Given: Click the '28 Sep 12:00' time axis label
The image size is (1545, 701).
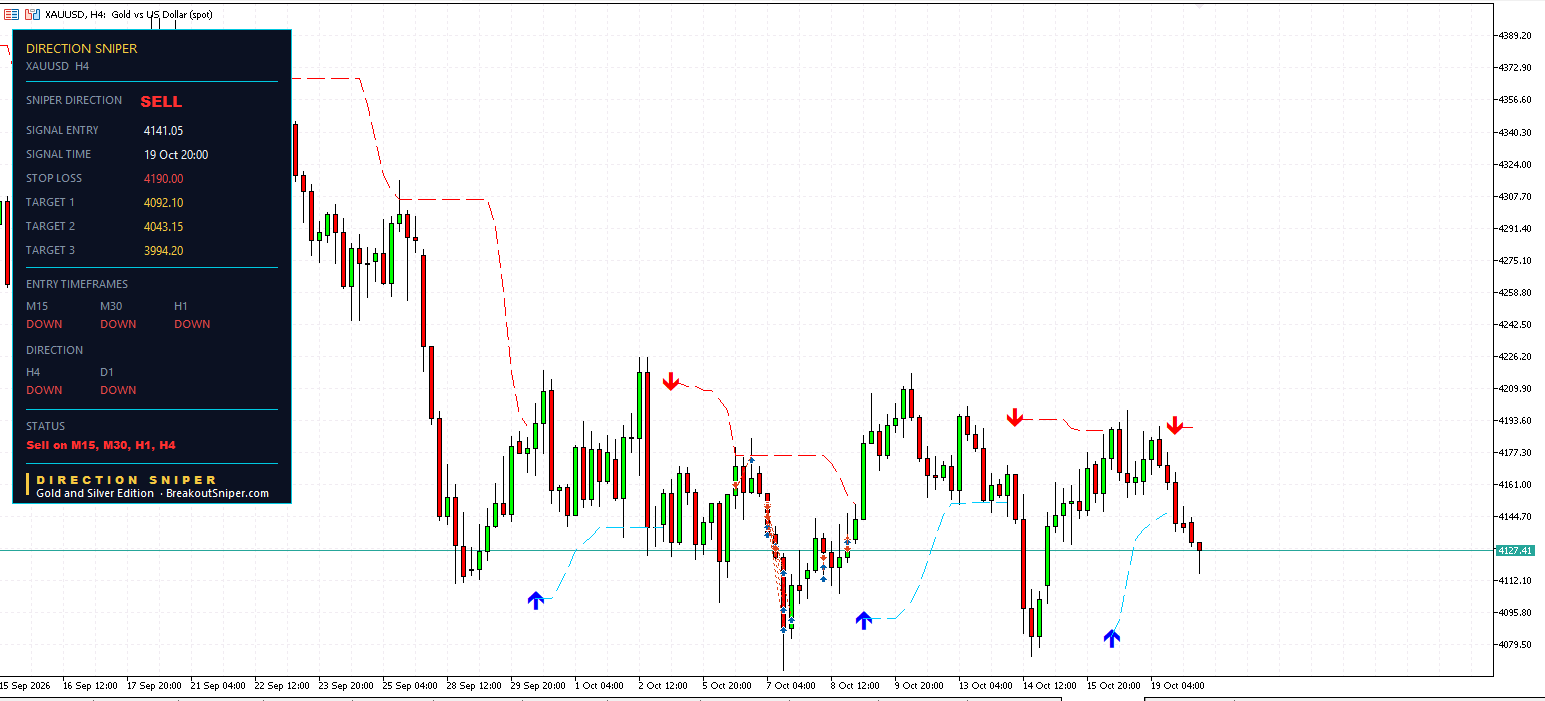Looking at the screenshot, I should (476, 686).
